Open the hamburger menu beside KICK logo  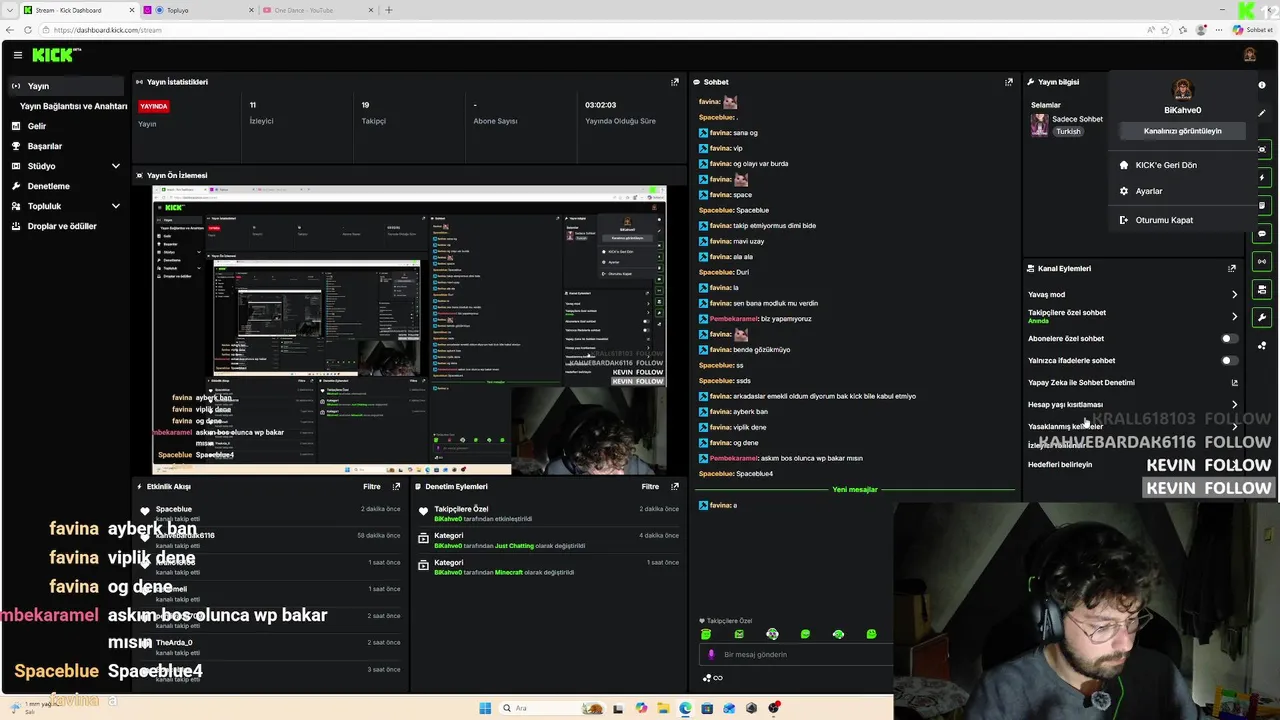(18, 55)
